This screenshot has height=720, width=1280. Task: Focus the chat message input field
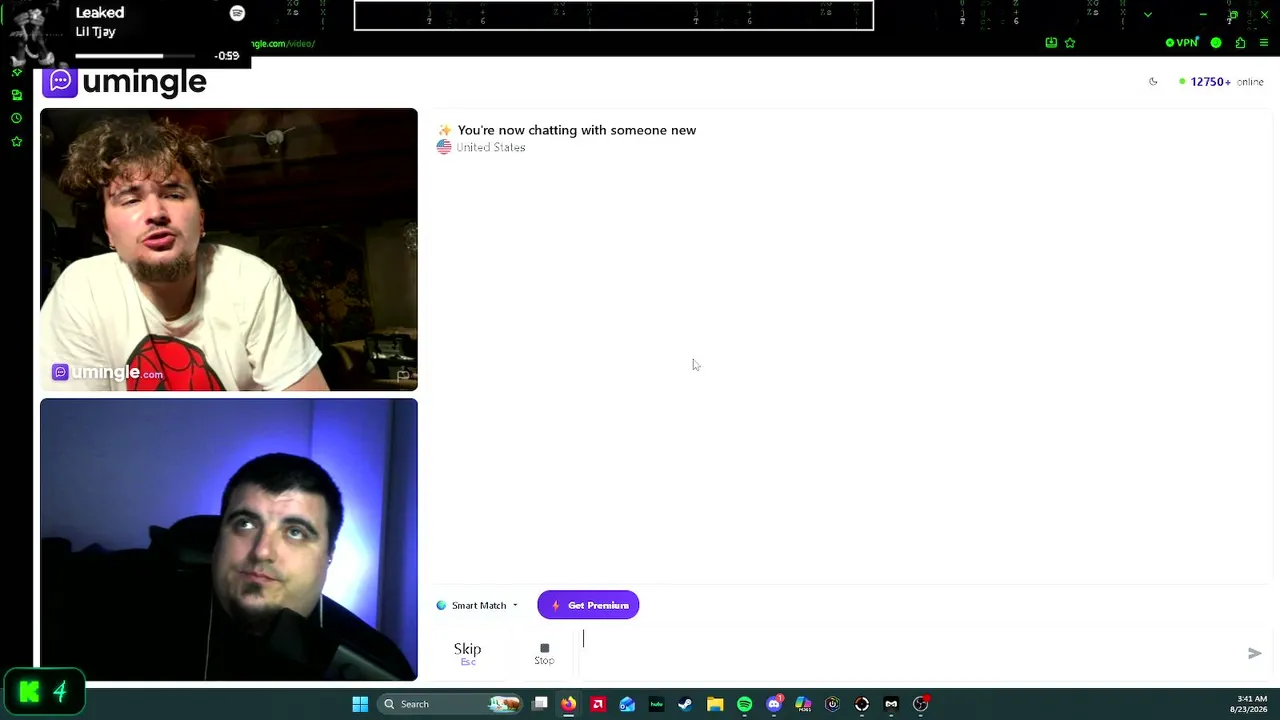pyautogui.click(x=908, y=653)
